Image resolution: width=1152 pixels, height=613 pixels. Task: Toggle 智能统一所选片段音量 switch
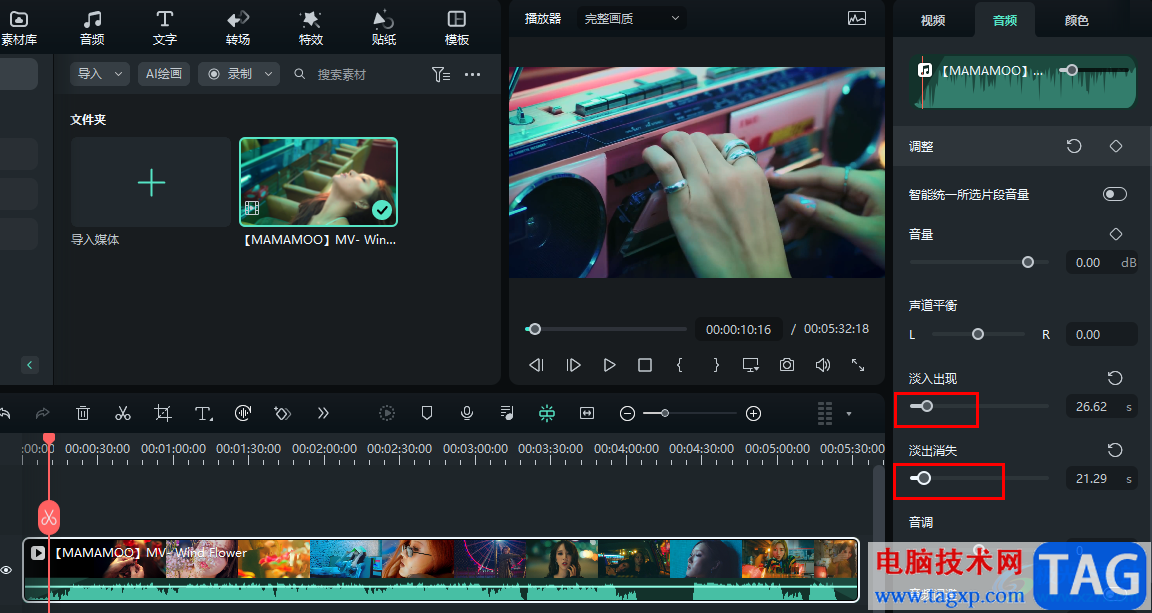pyautogui.click(x=1115, y=194)
